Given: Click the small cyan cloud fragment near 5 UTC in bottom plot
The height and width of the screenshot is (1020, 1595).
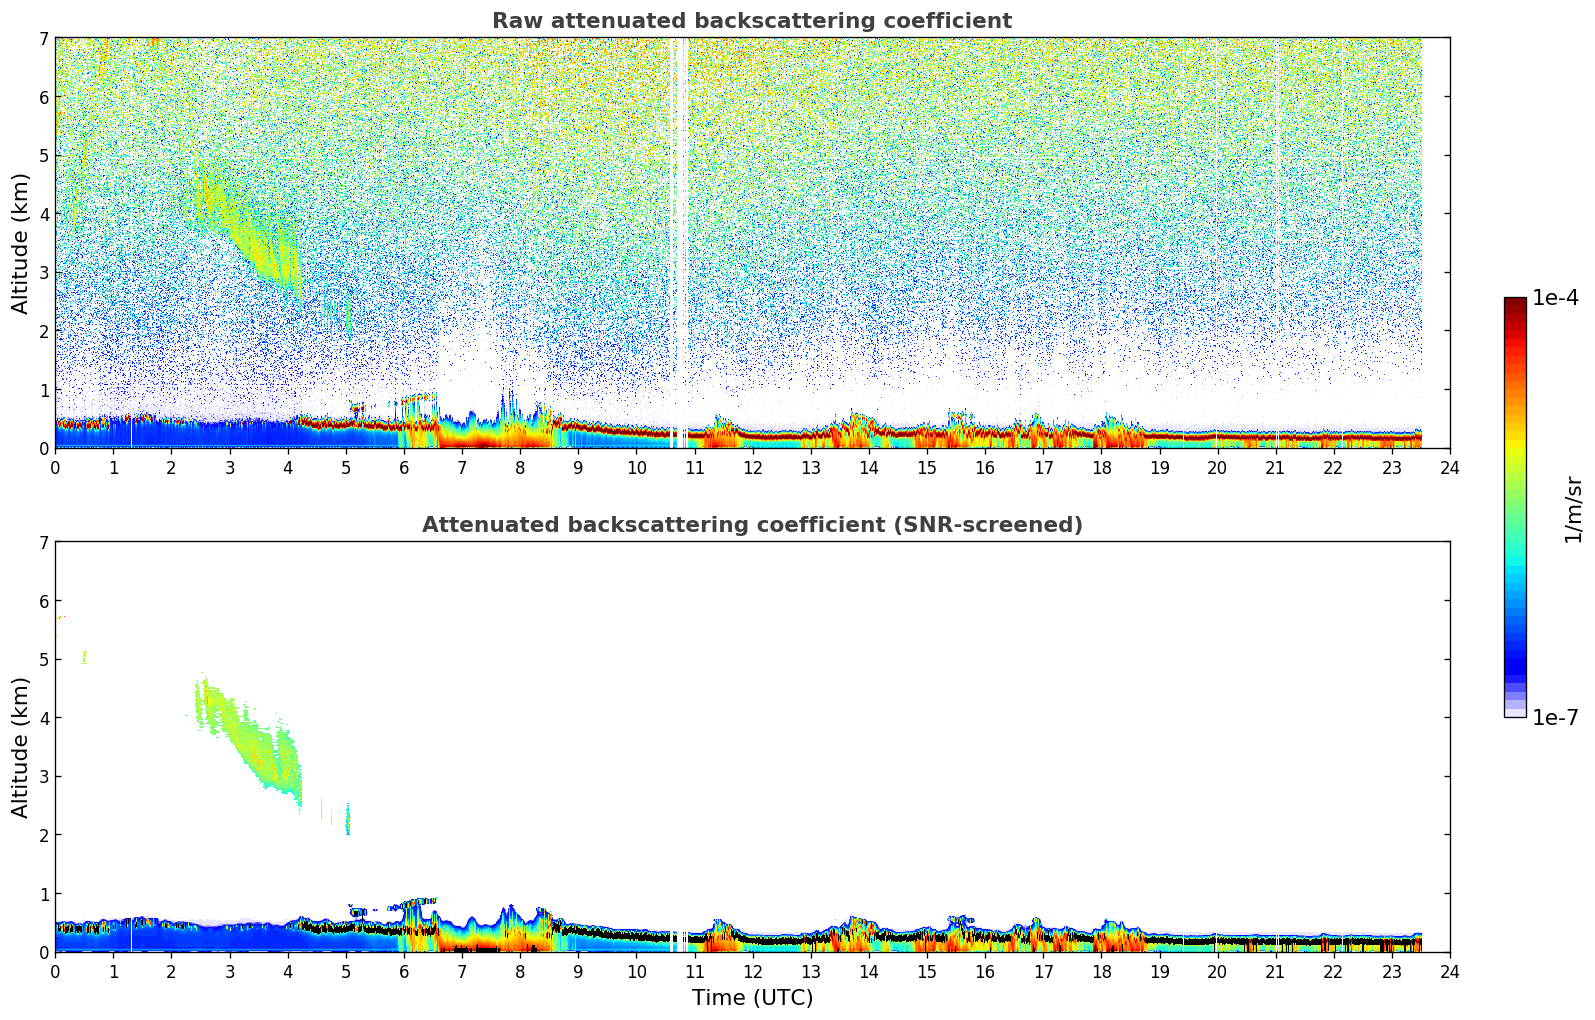Looking at the screenshot, I should pos(347,820).
